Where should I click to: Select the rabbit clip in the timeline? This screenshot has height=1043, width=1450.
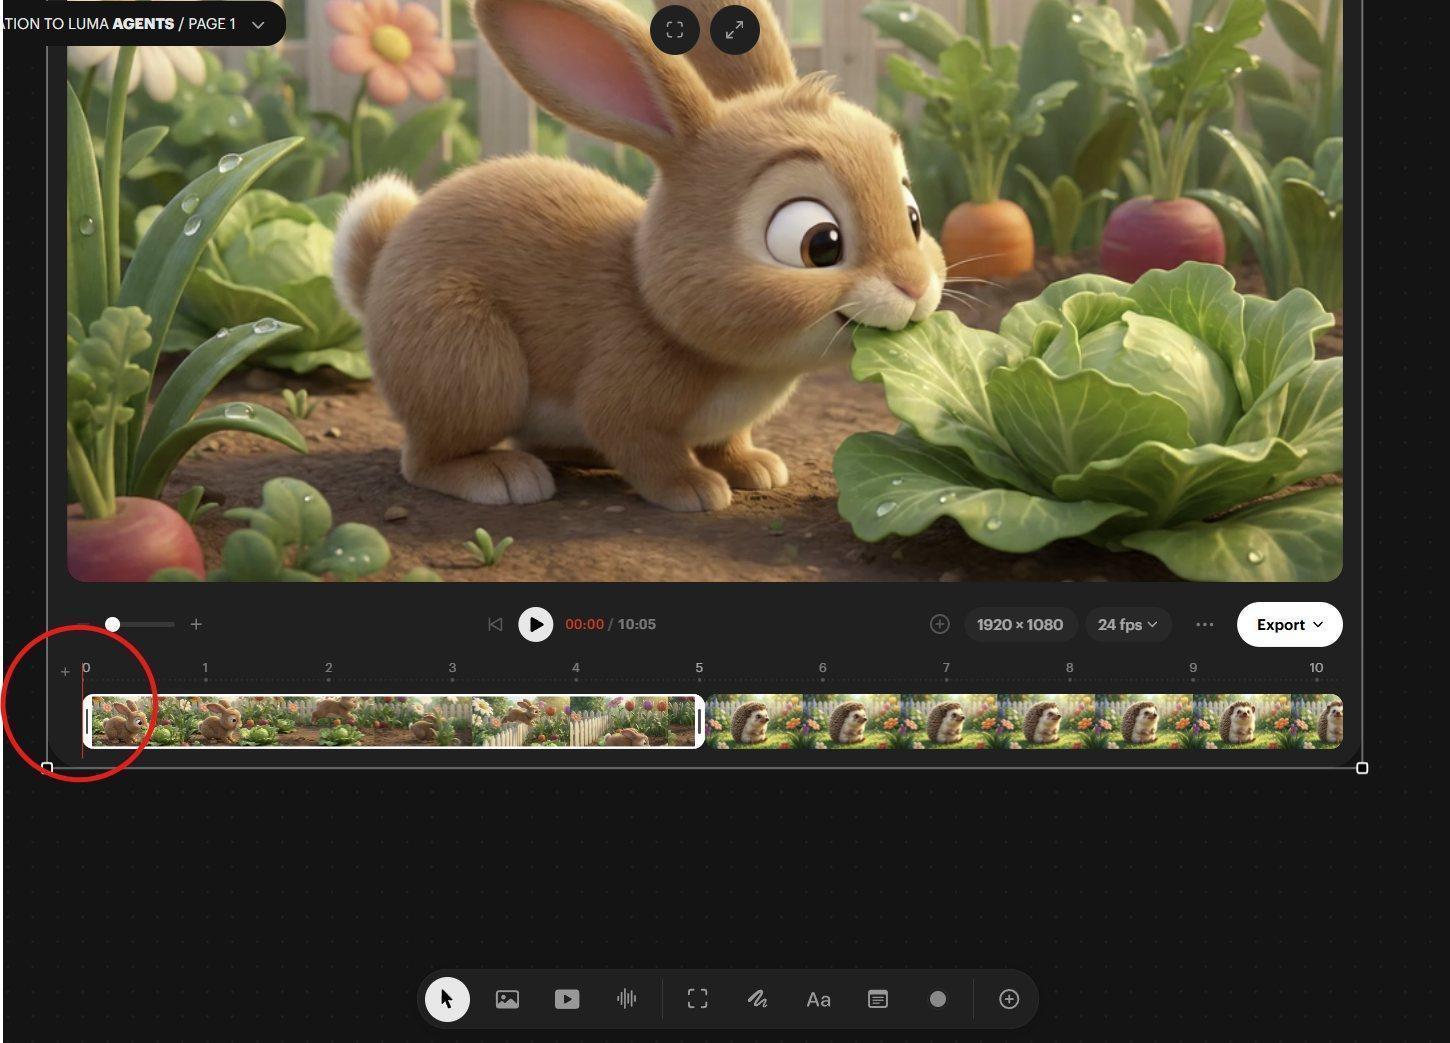coord(394,721)
